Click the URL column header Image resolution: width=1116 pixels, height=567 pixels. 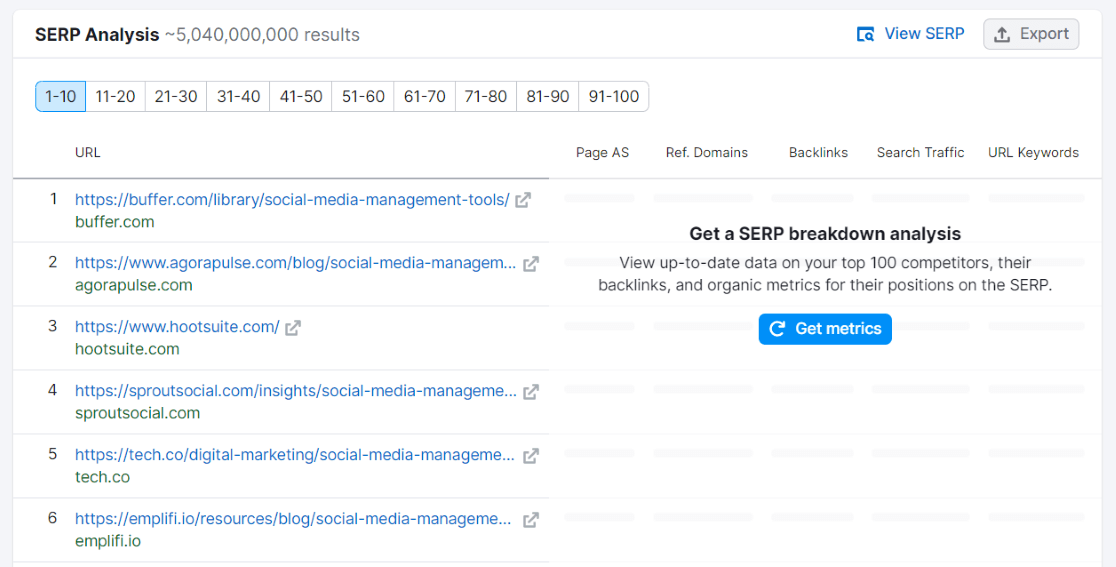88,152
